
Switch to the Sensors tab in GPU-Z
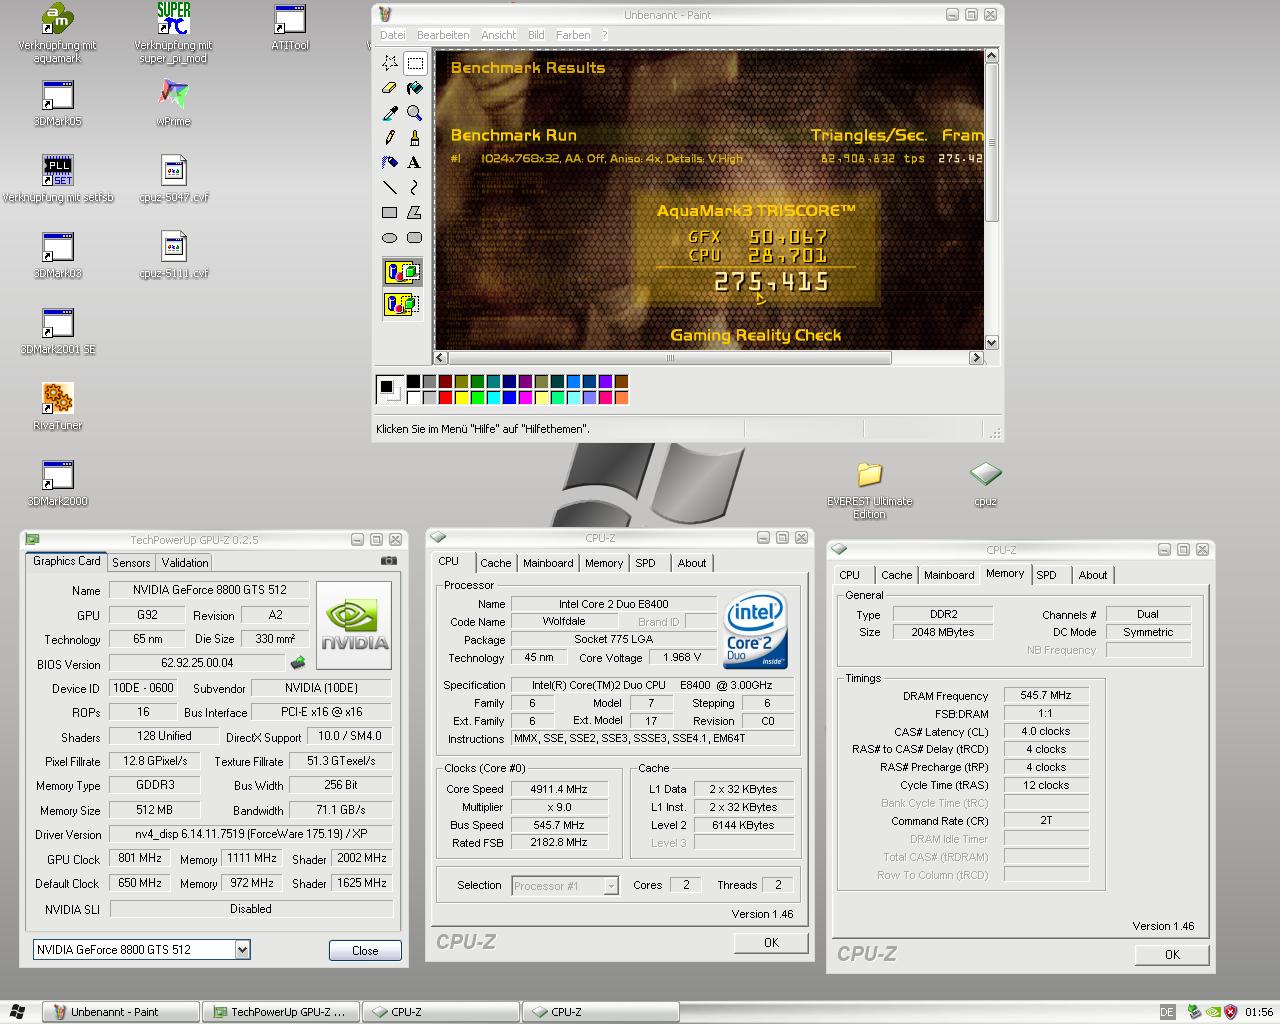(131, 563)
